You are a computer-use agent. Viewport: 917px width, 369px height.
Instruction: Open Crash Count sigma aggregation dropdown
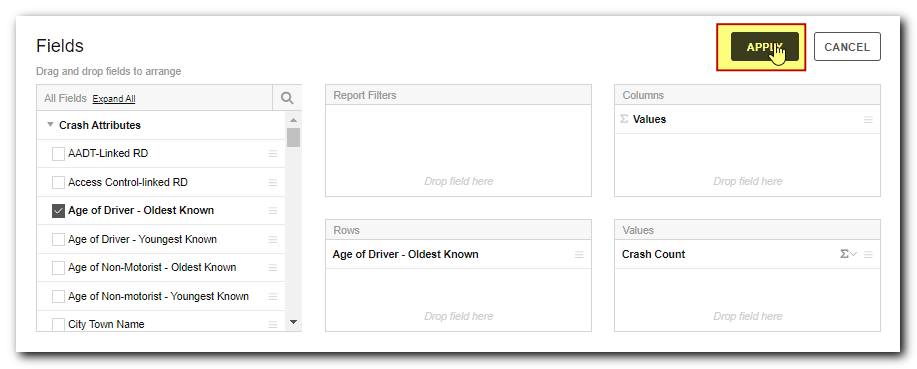[848, 254]
